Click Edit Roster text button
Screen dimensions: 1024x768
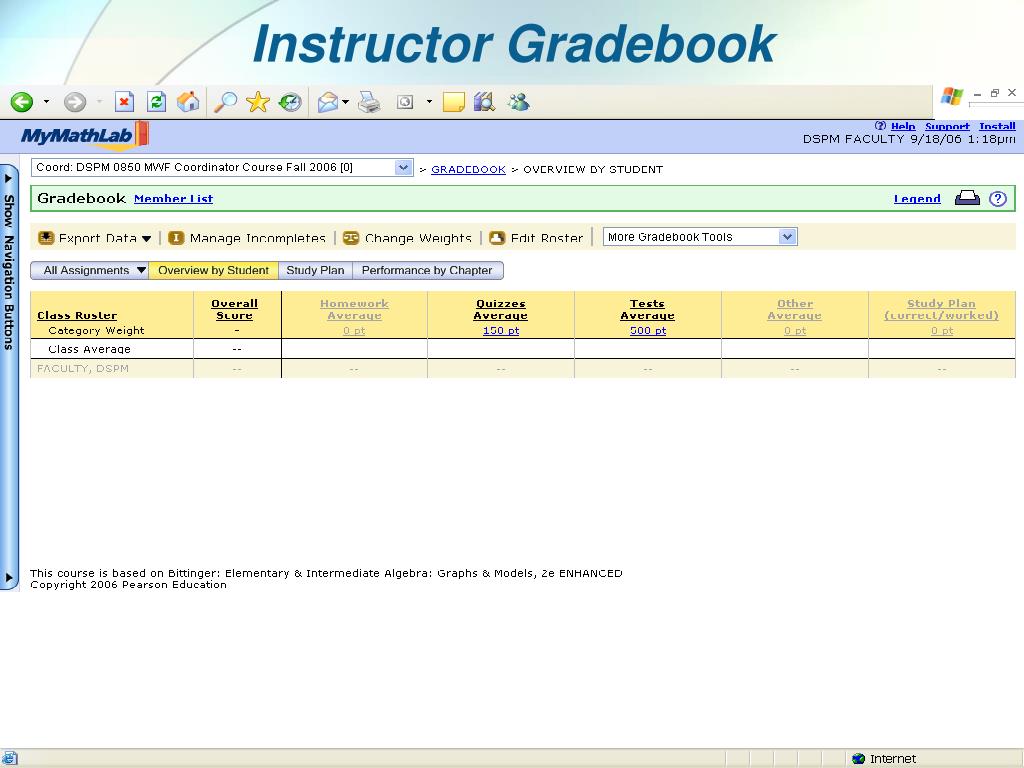547,238
